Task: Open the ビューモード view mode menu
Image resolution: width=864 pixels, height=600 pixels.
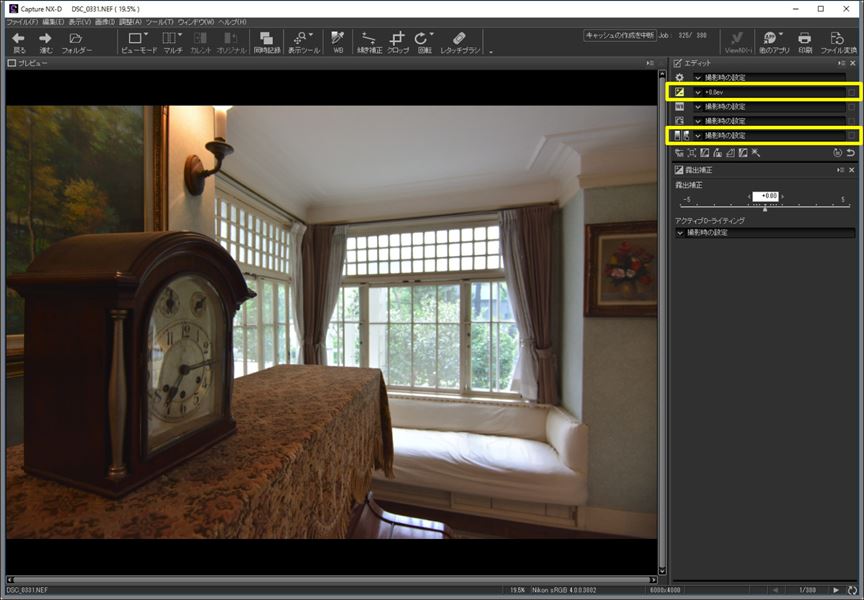Action: (138, 42)
